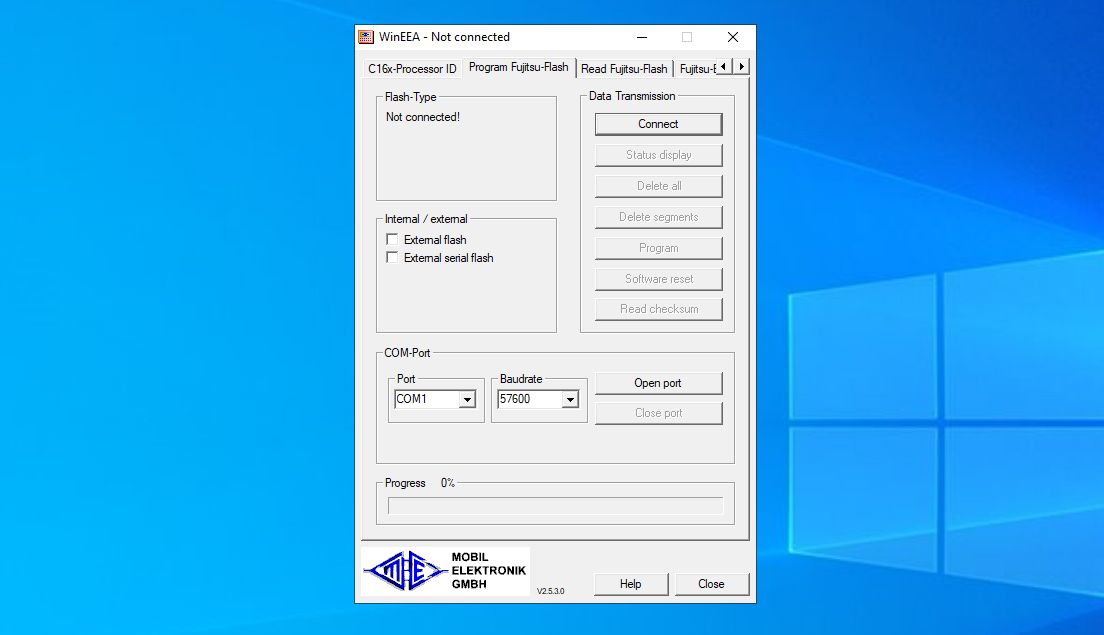Open the Help dialog
This screenshot has width=1104, height=635.
[x=631, y=583]
